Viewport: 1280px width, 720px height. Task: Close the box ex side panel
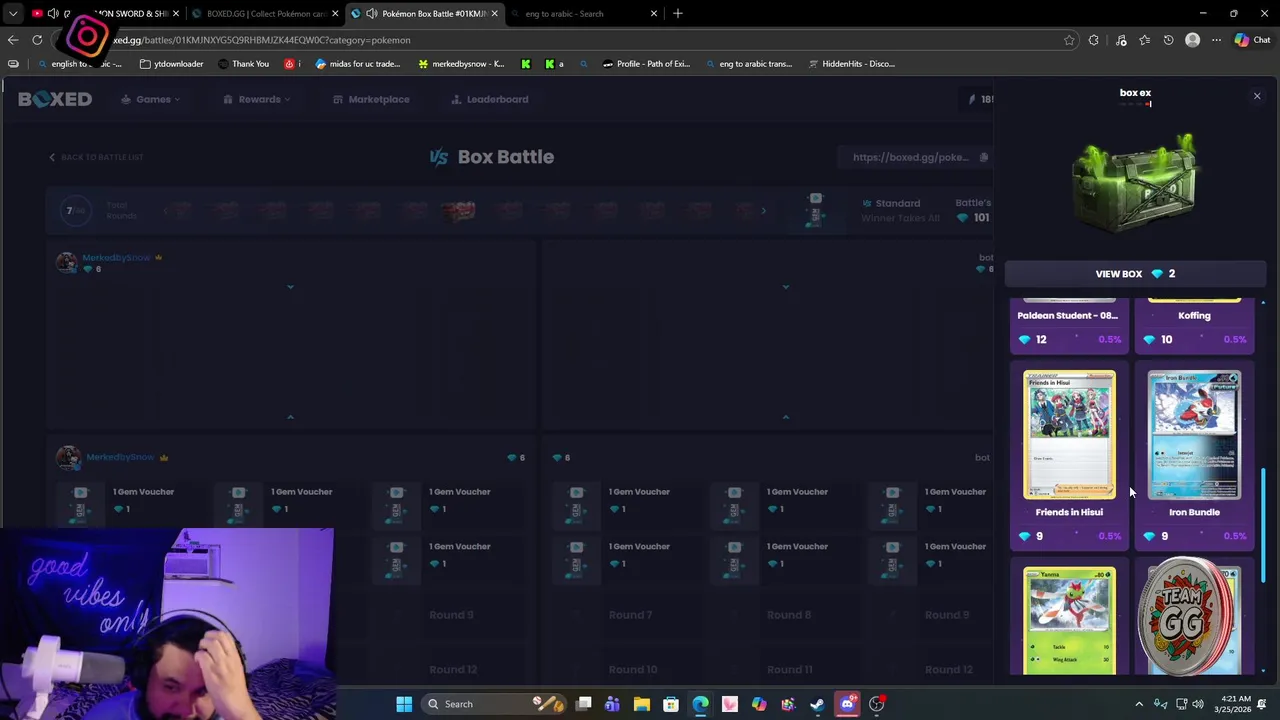tap(1257, 96)
